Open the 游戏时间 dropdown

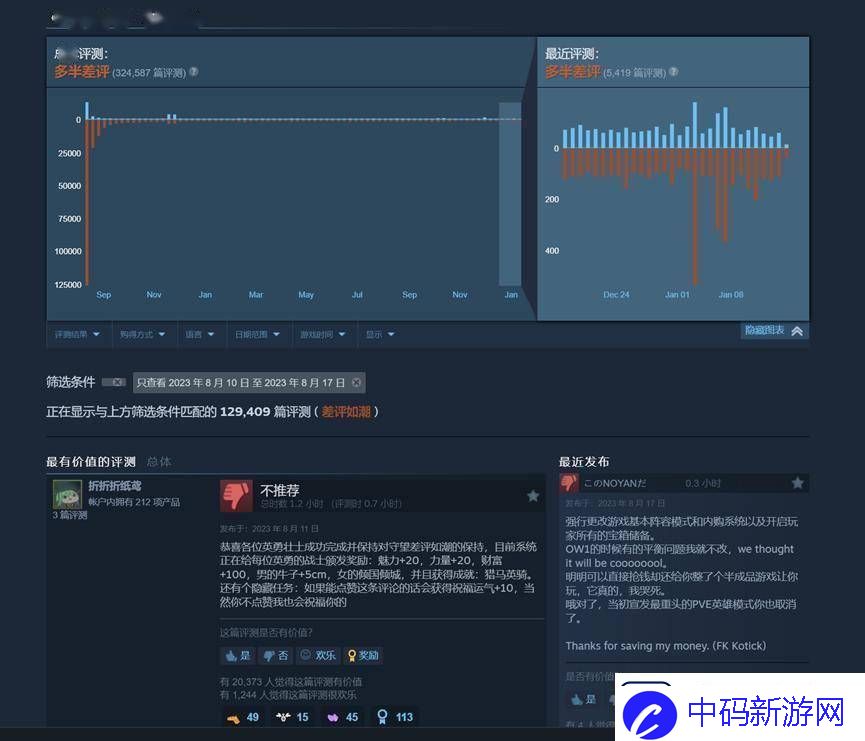(x=323, y=334)
